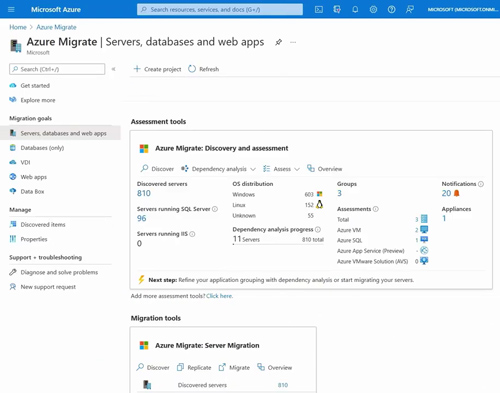Open Properties under Manage

34,239
